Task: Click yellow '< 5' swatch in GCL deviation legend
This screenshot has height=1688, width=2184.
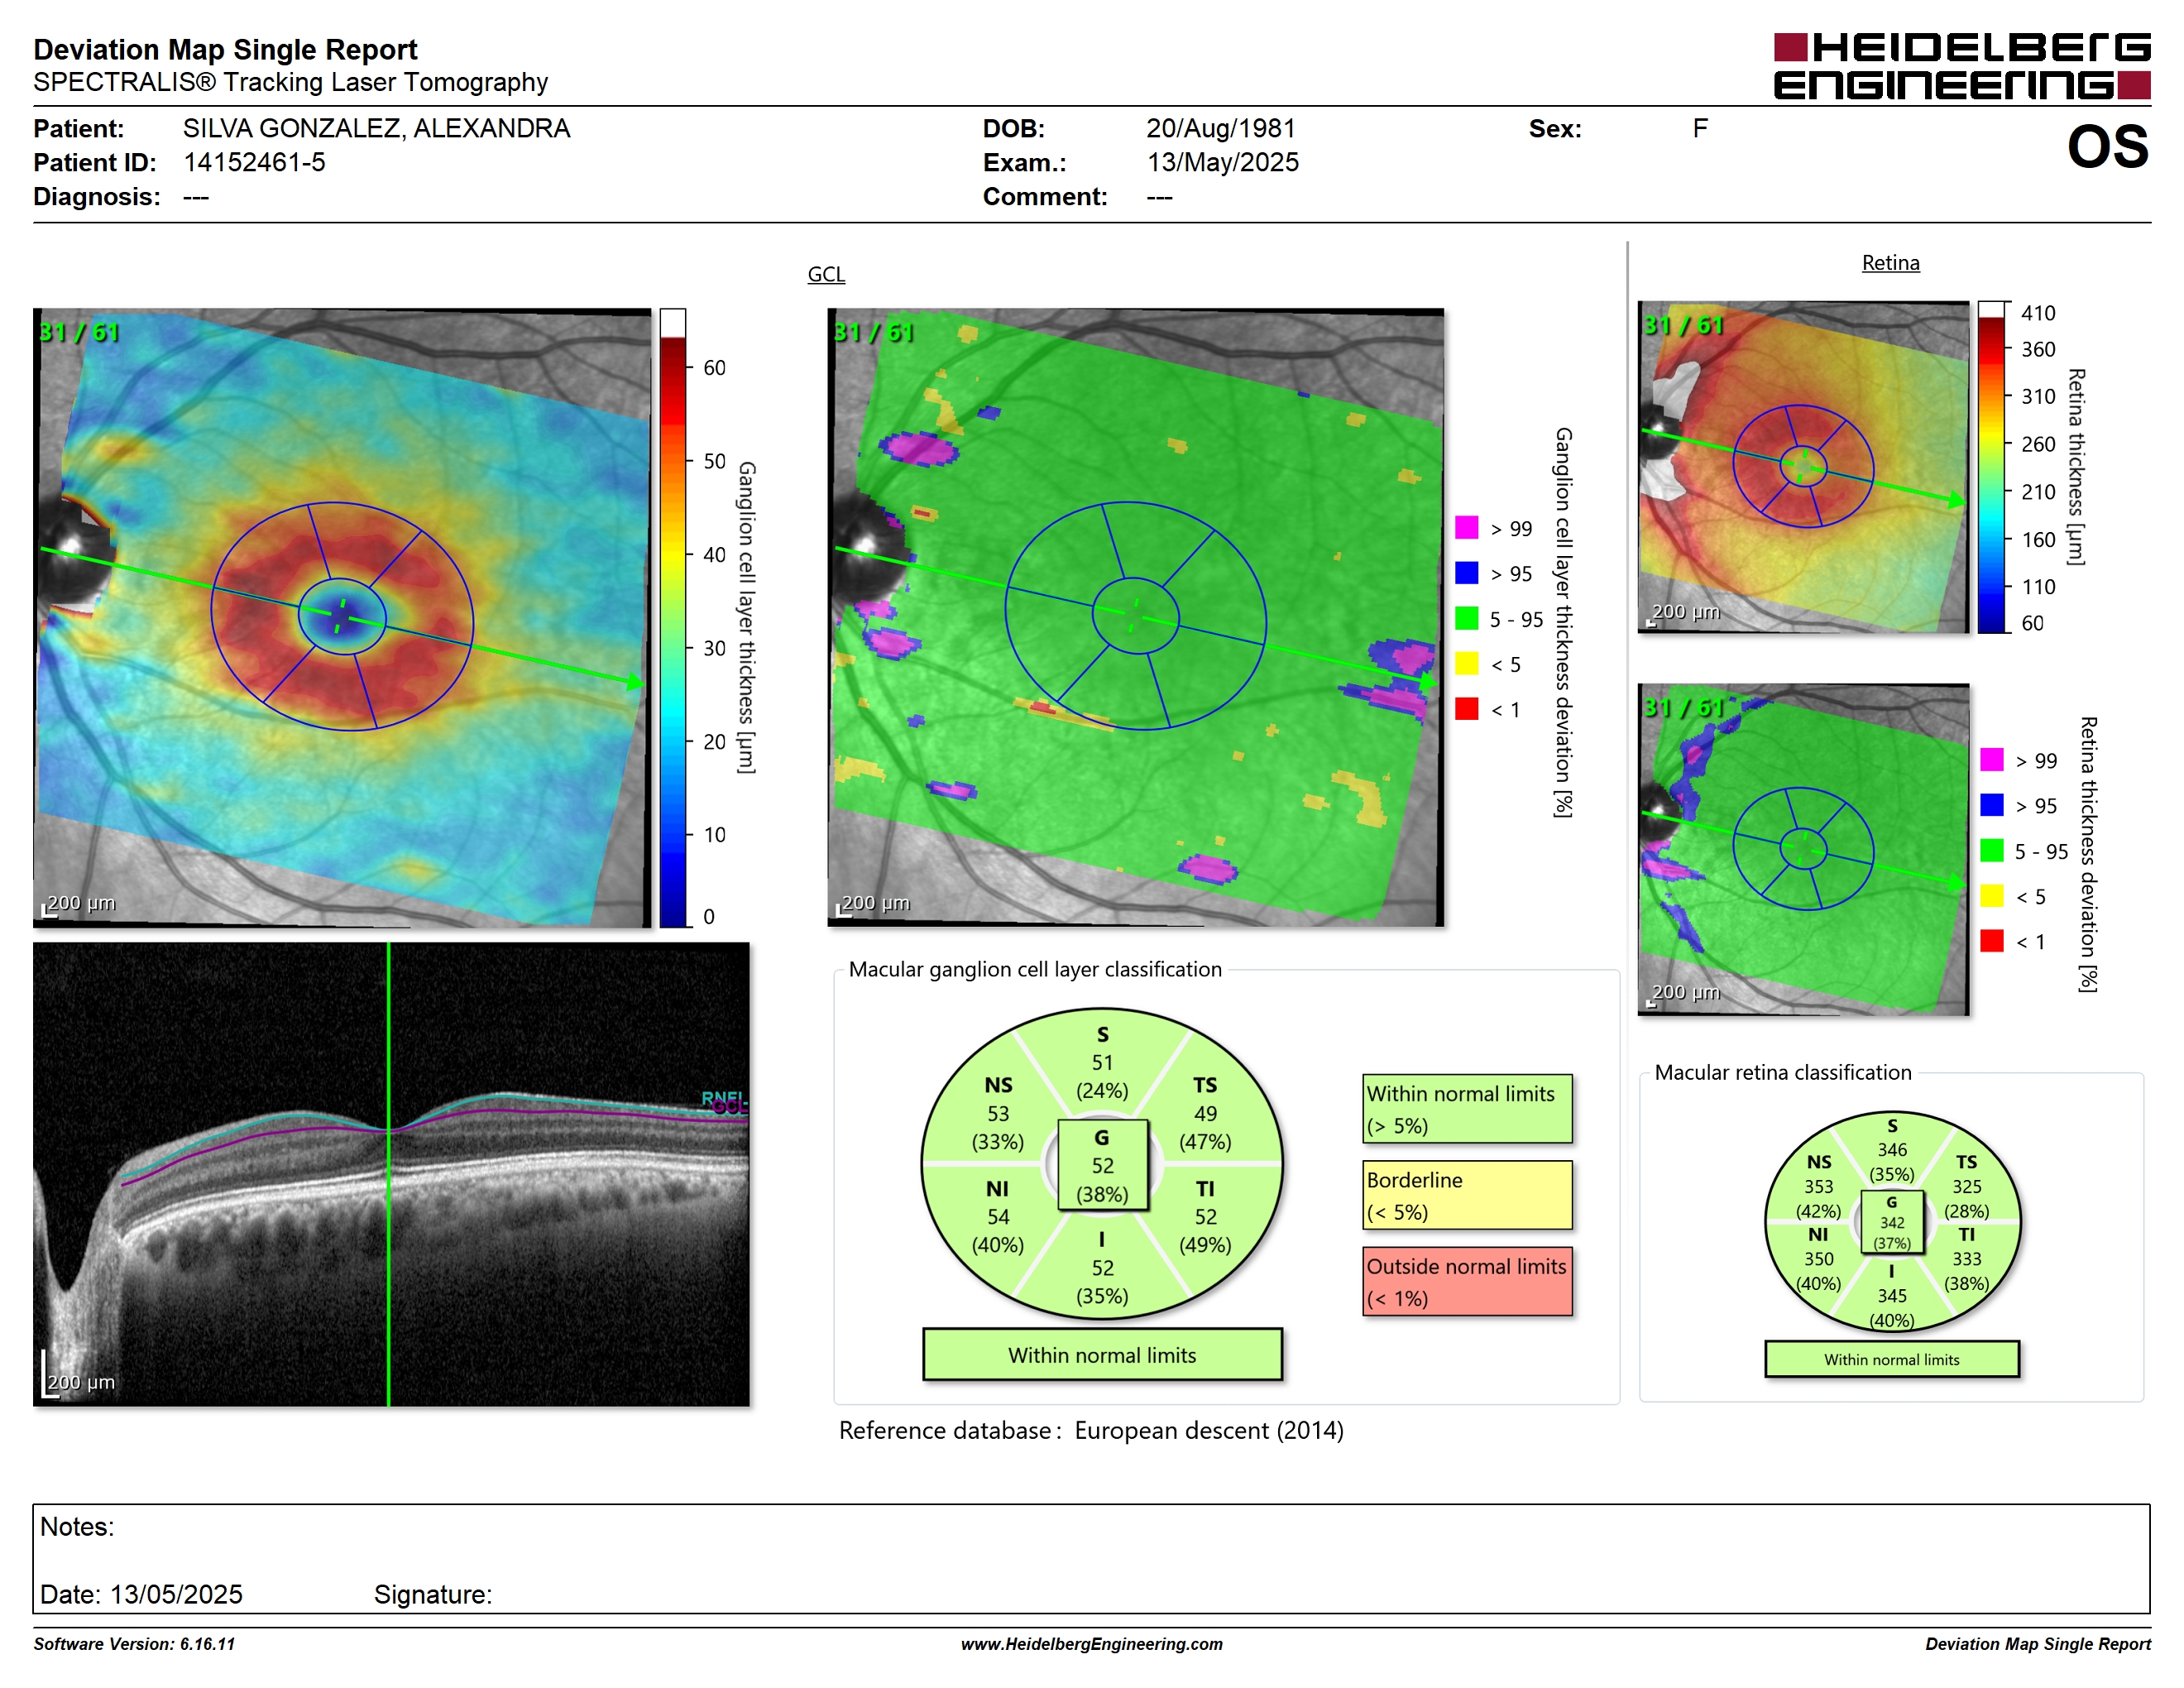Action: point(1466,663)
